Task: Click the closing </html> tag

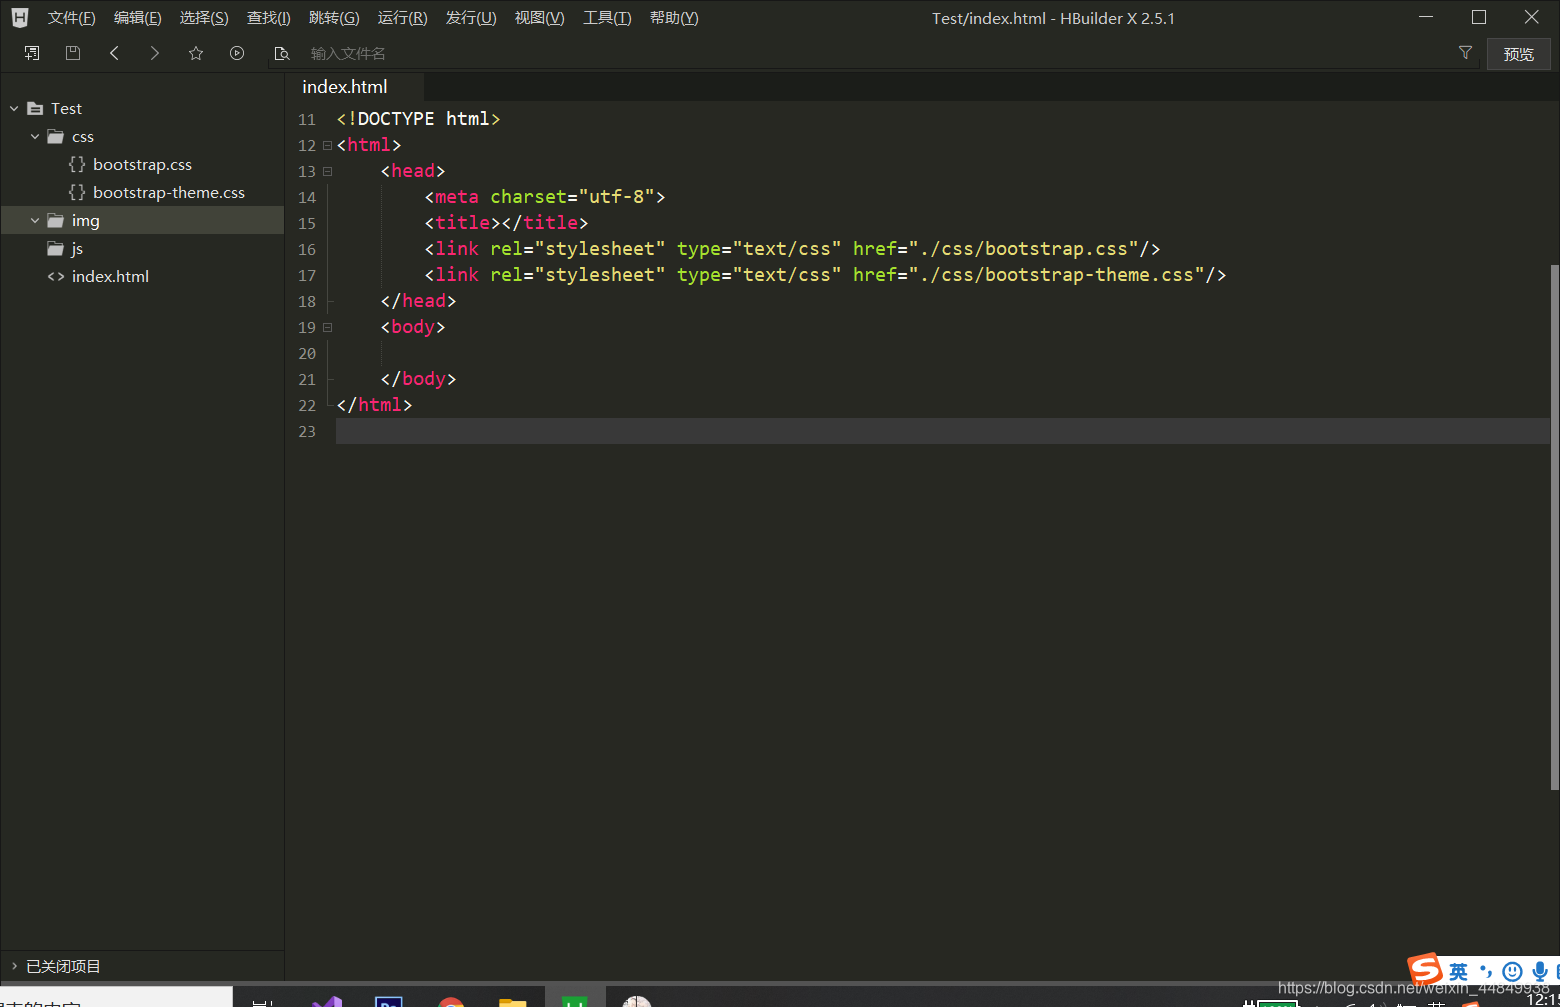Action: click(x=374, y=405)
